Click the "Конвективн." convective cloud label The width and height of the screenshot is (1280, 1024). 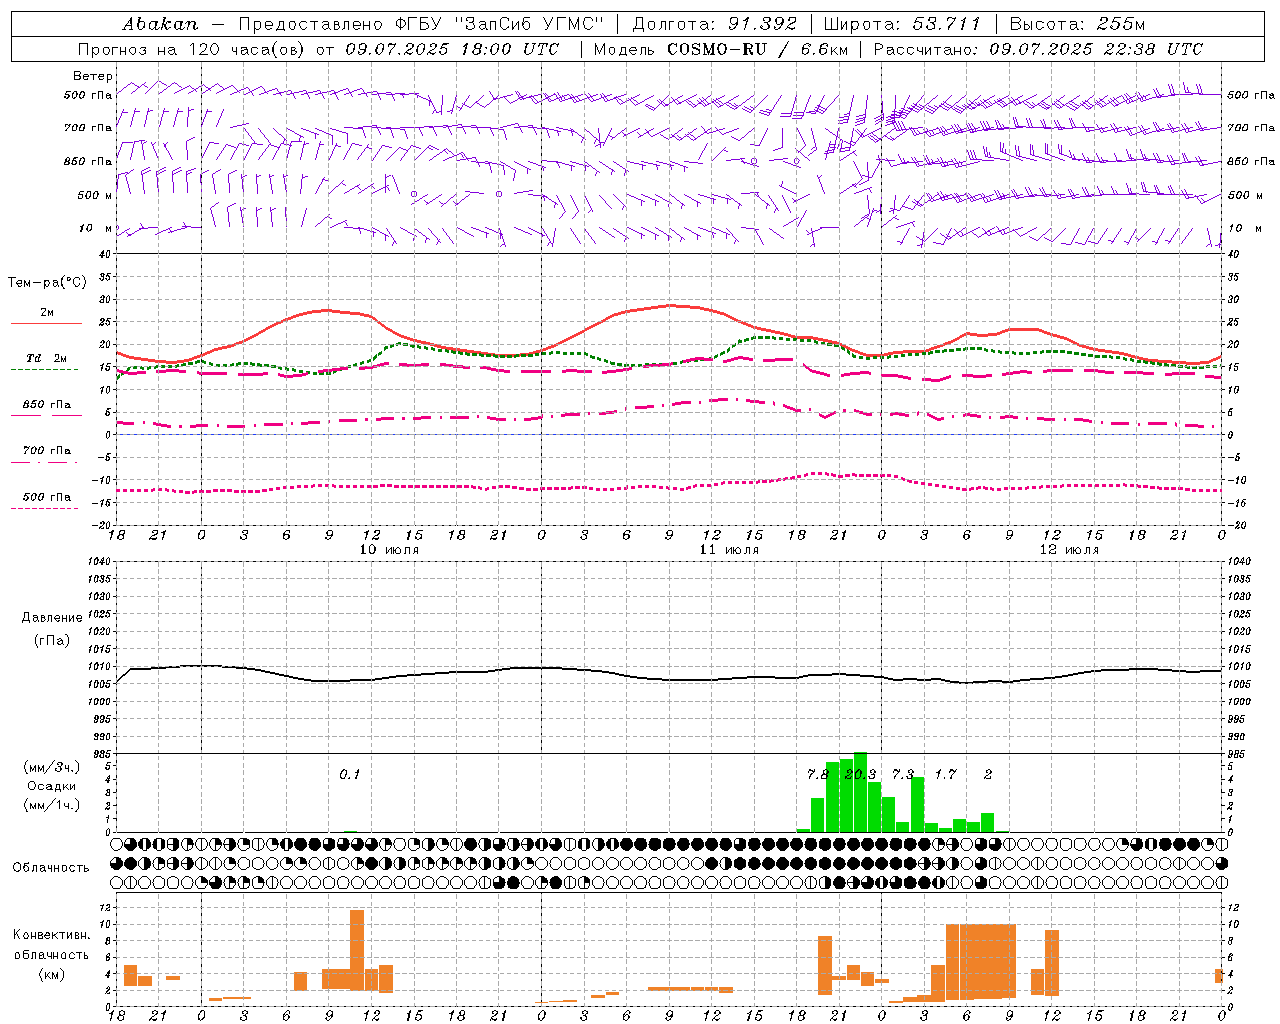pos(51,934)
